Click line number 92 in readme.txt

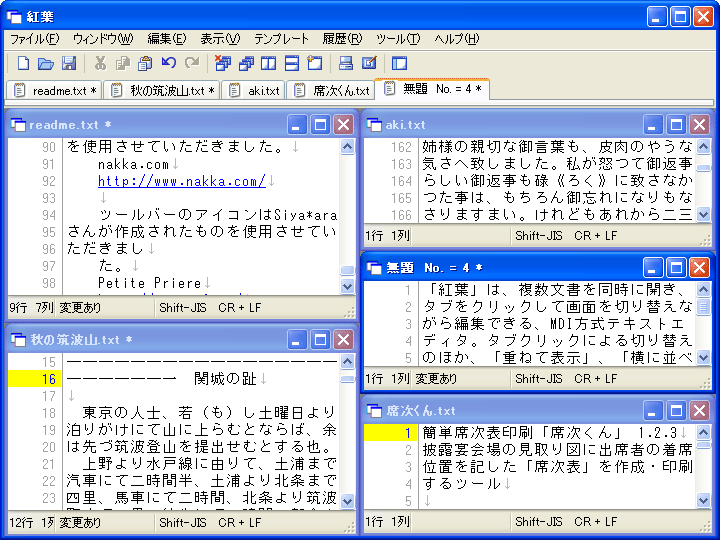tap(49, 181)
